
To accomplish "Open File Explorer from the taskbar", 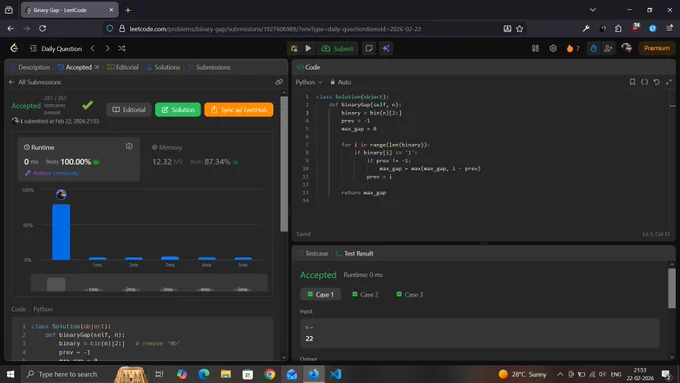I will (226, 374).
